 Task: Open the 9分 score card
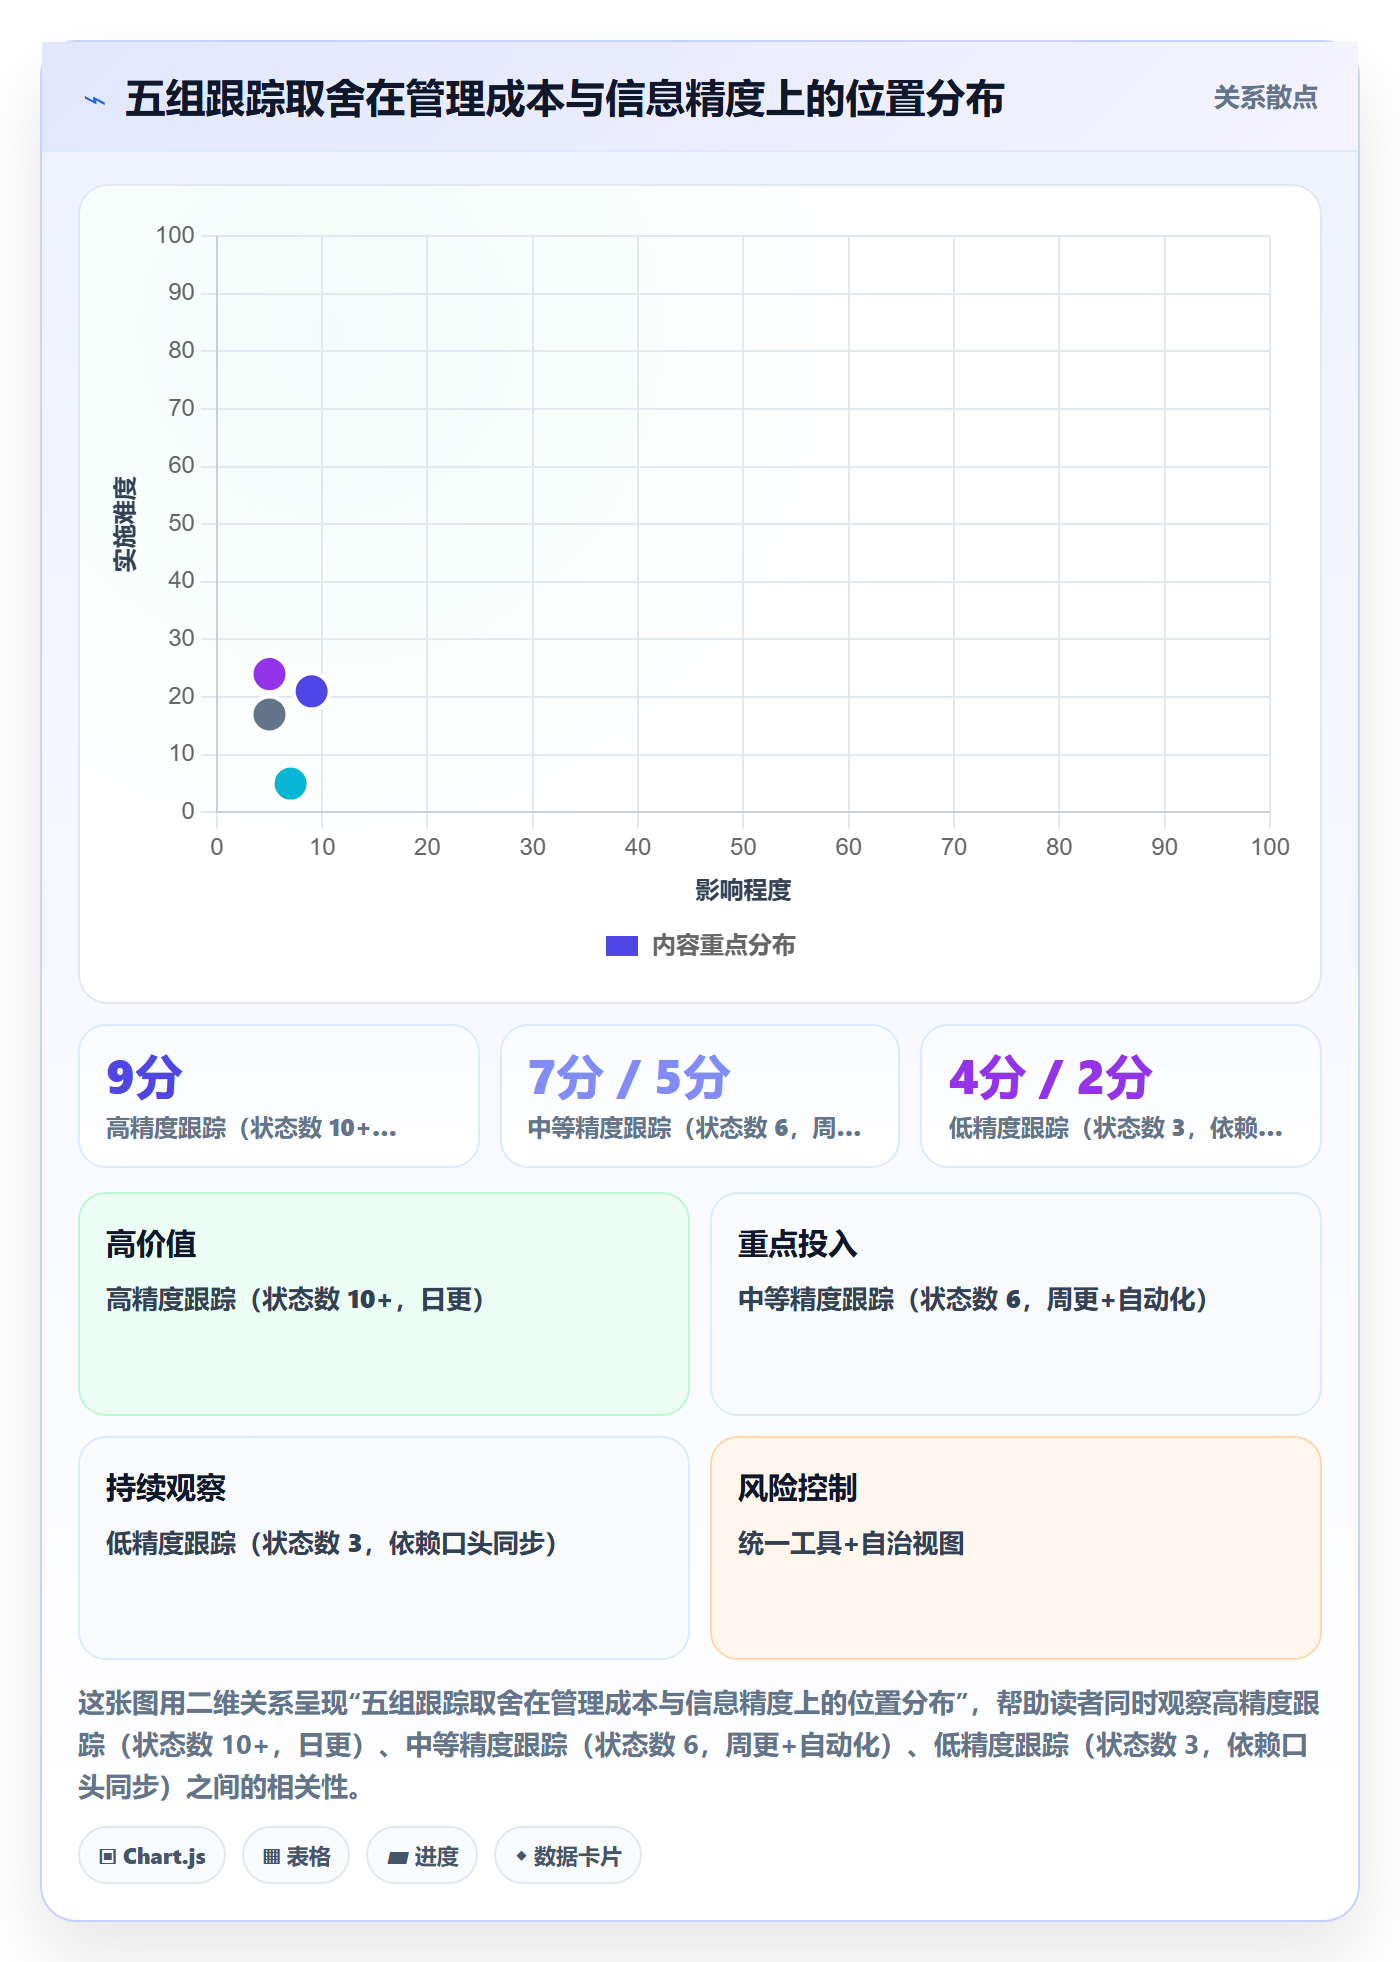tap(279, 1096)
